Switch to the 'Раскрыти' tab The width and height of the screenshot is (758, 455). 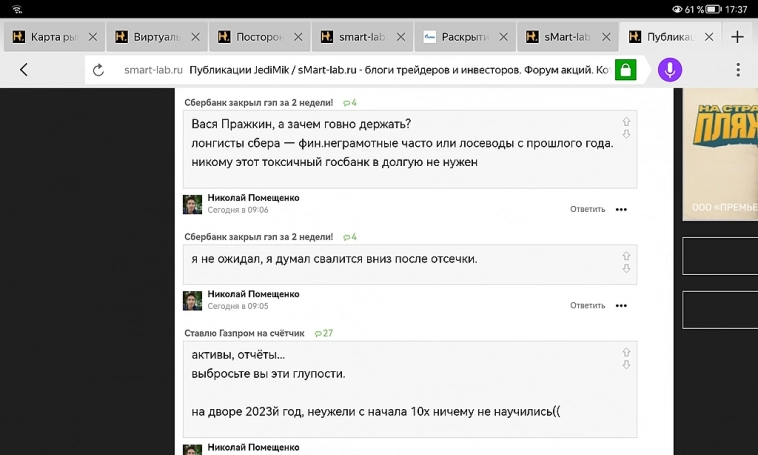(458, 37)
